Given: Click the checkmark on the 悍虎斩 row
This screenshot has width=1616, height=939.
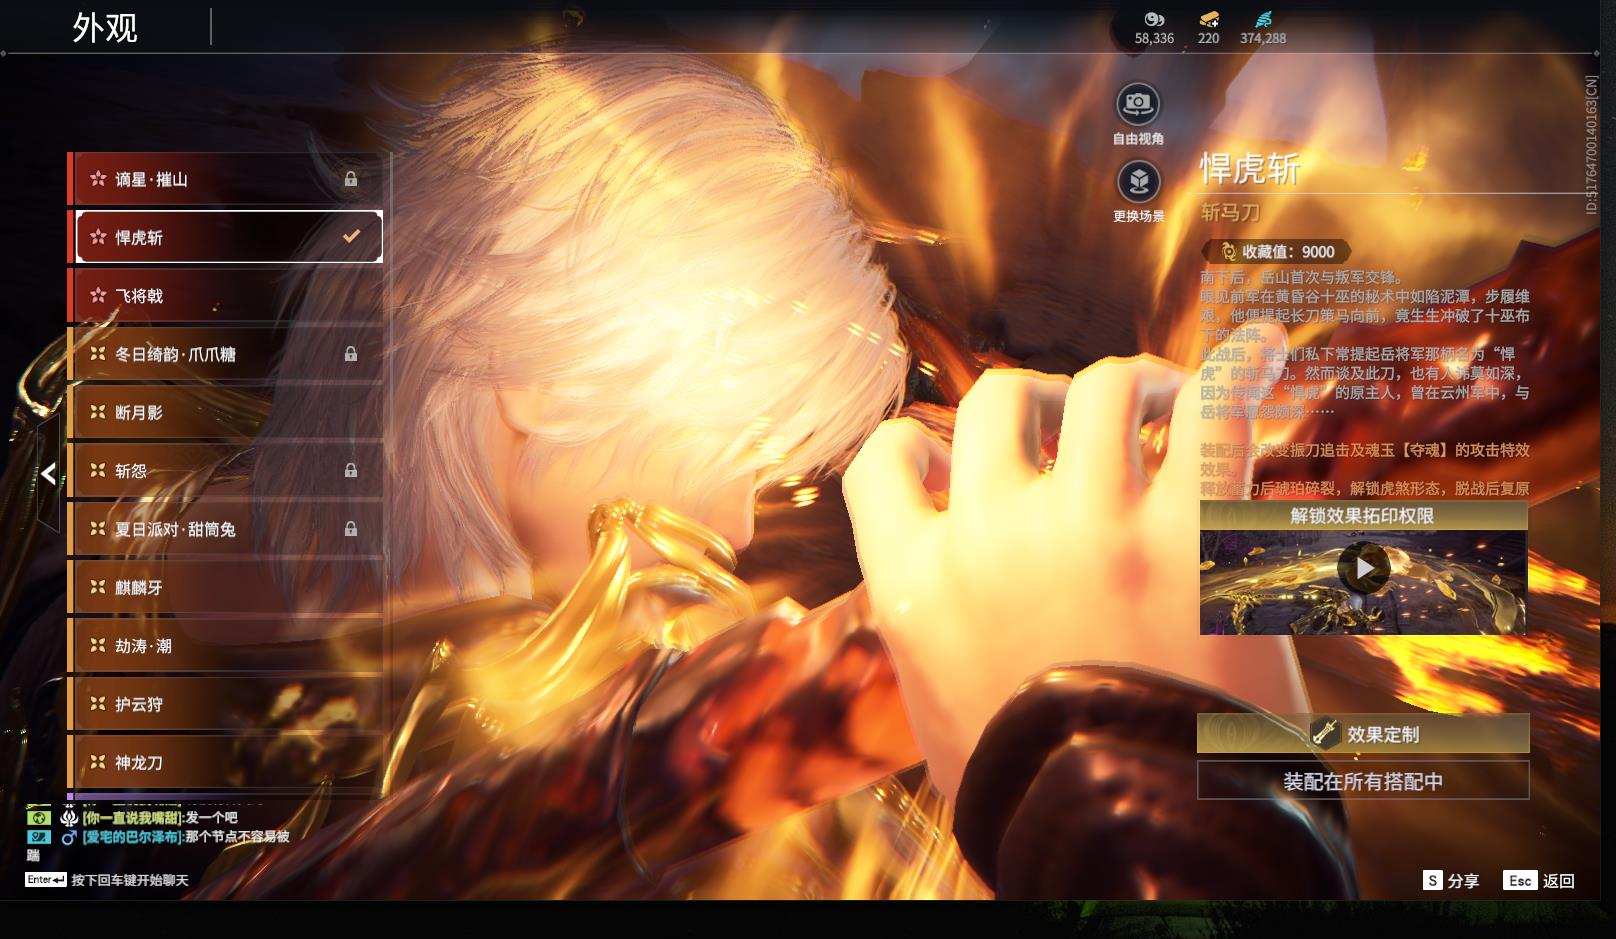Looking at the screenshot, I should (351, 237).
